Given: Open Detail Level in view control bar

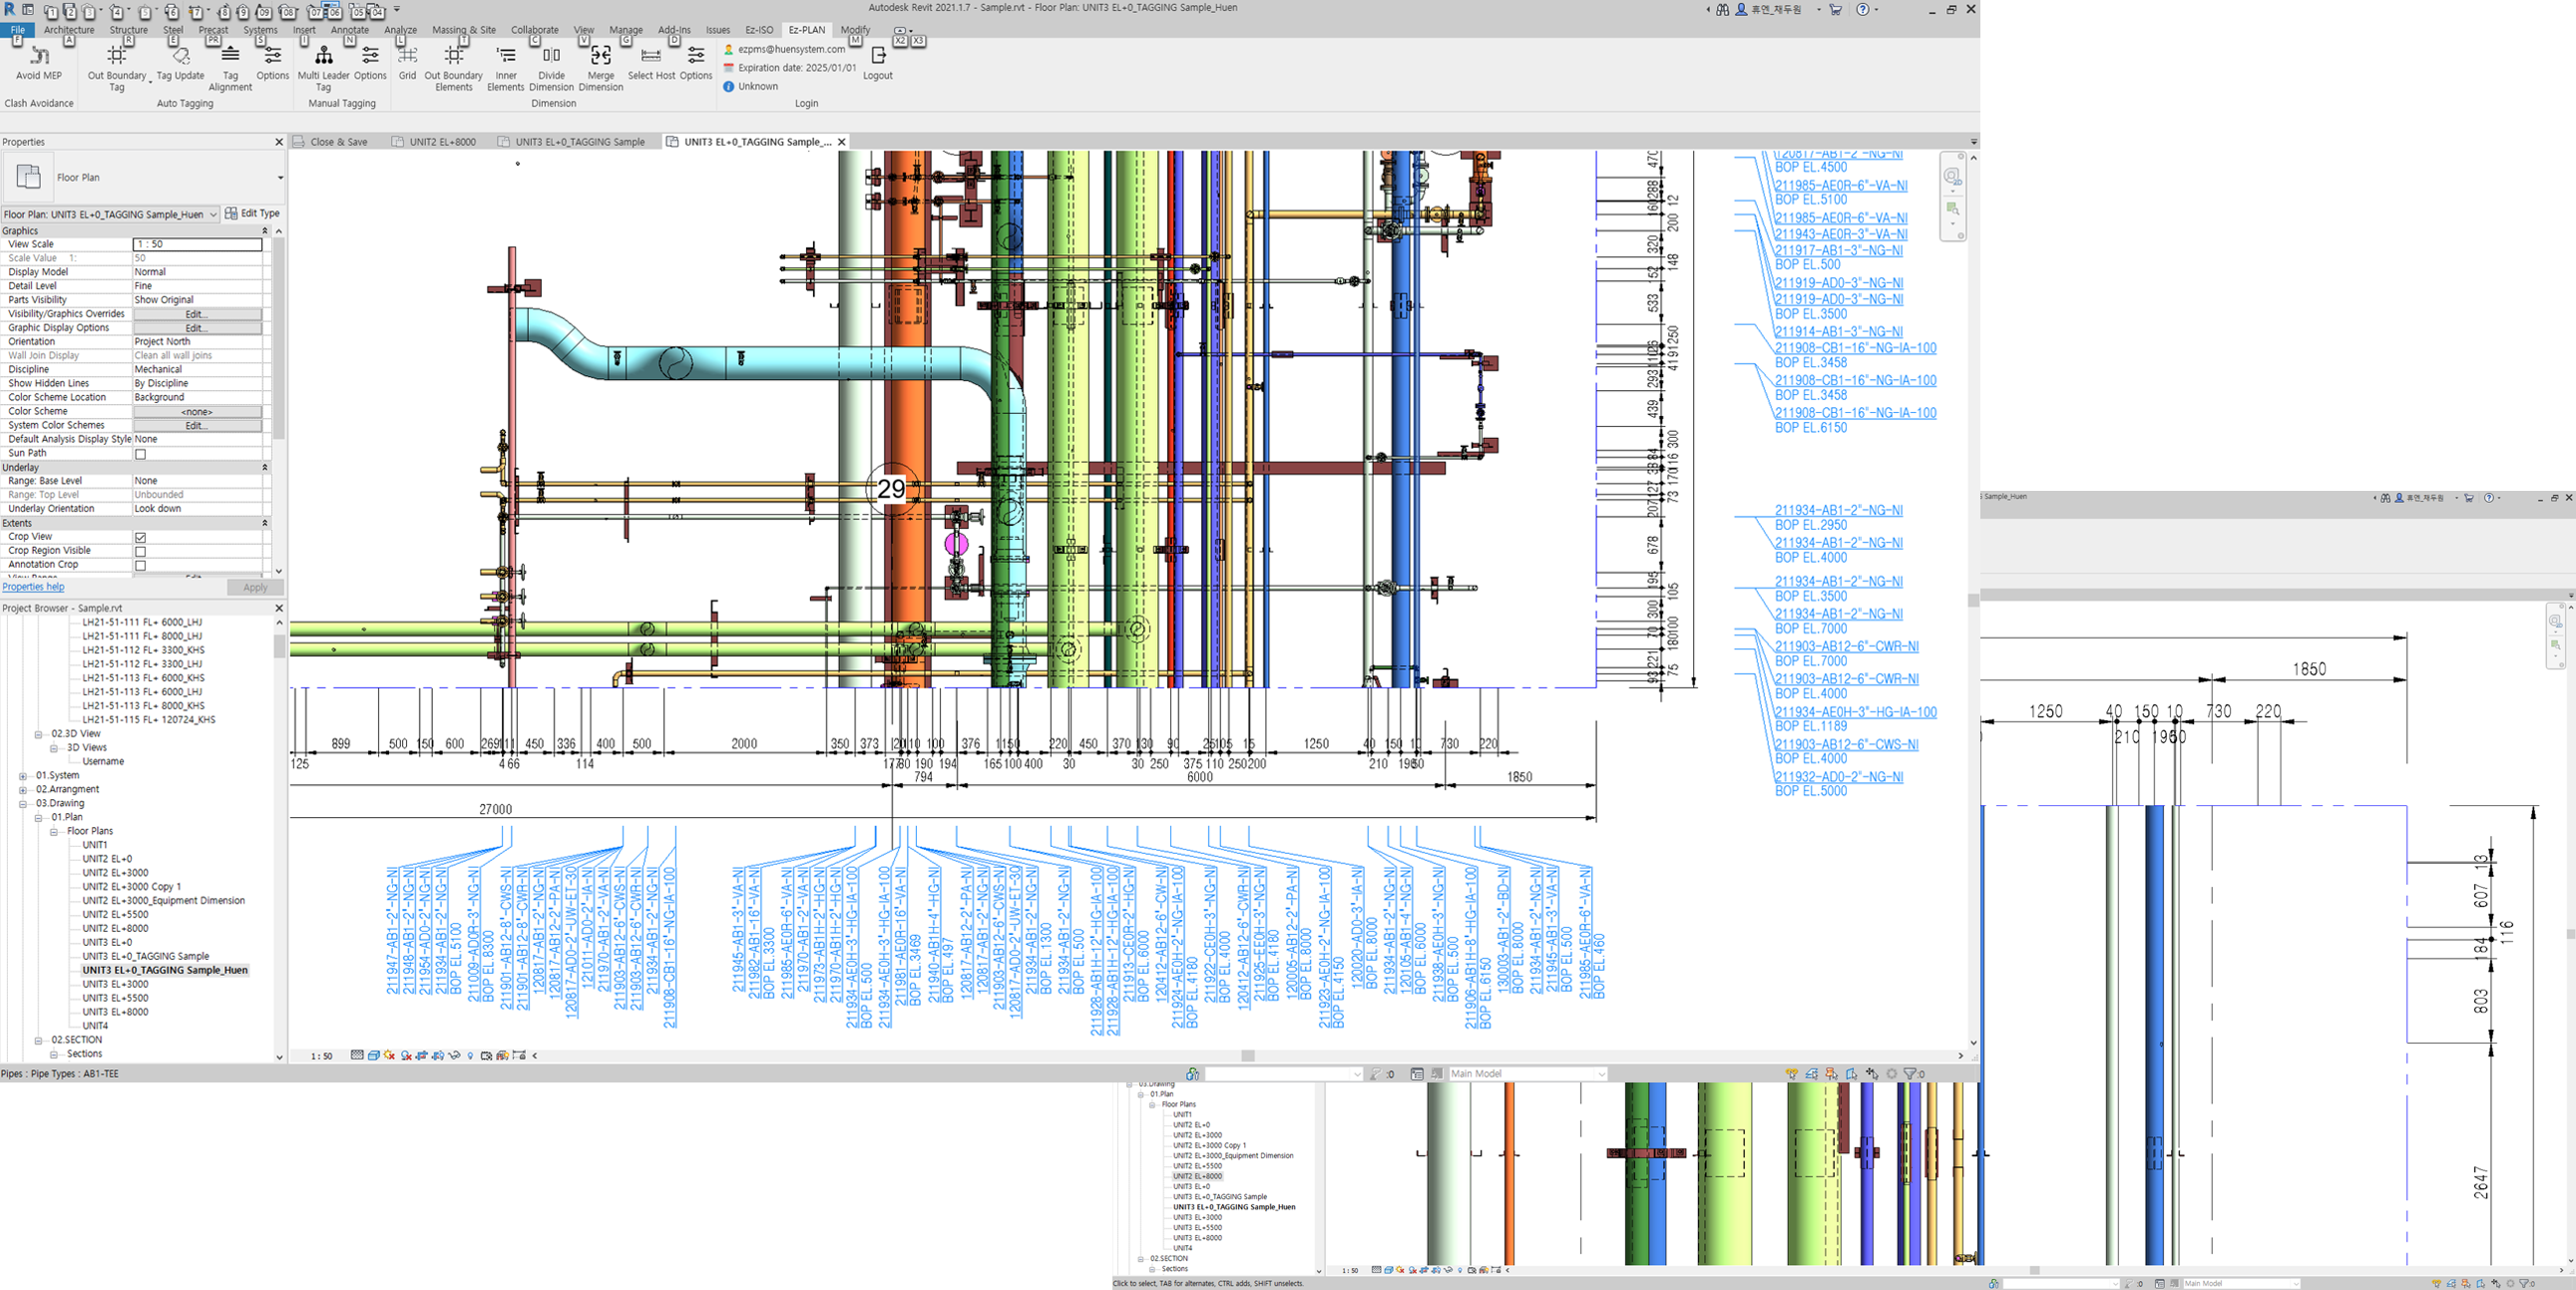Looking at the screenshot, I should click(x=358, y=1055).
